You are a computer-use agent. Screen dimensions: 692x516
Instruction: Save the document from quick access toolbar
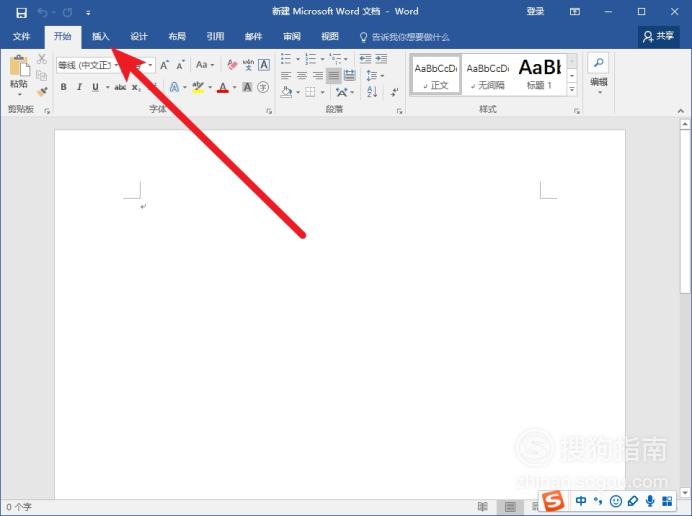(21, 12)
